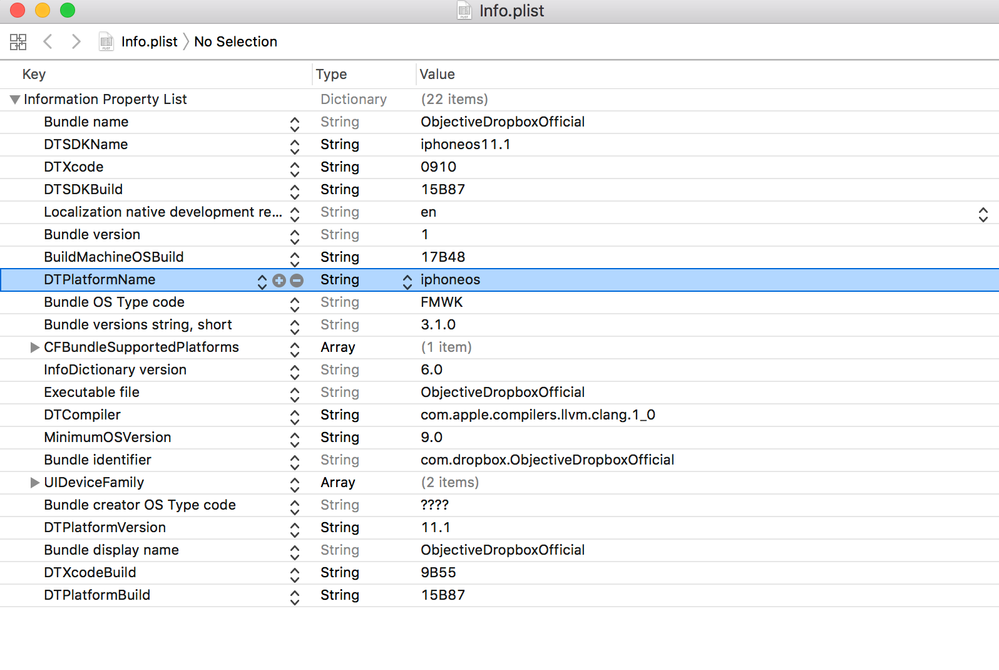Click the Info.plist title bar document icon
Image resolution: width=999 pixels, height=670 pixels.
(464, 11)
